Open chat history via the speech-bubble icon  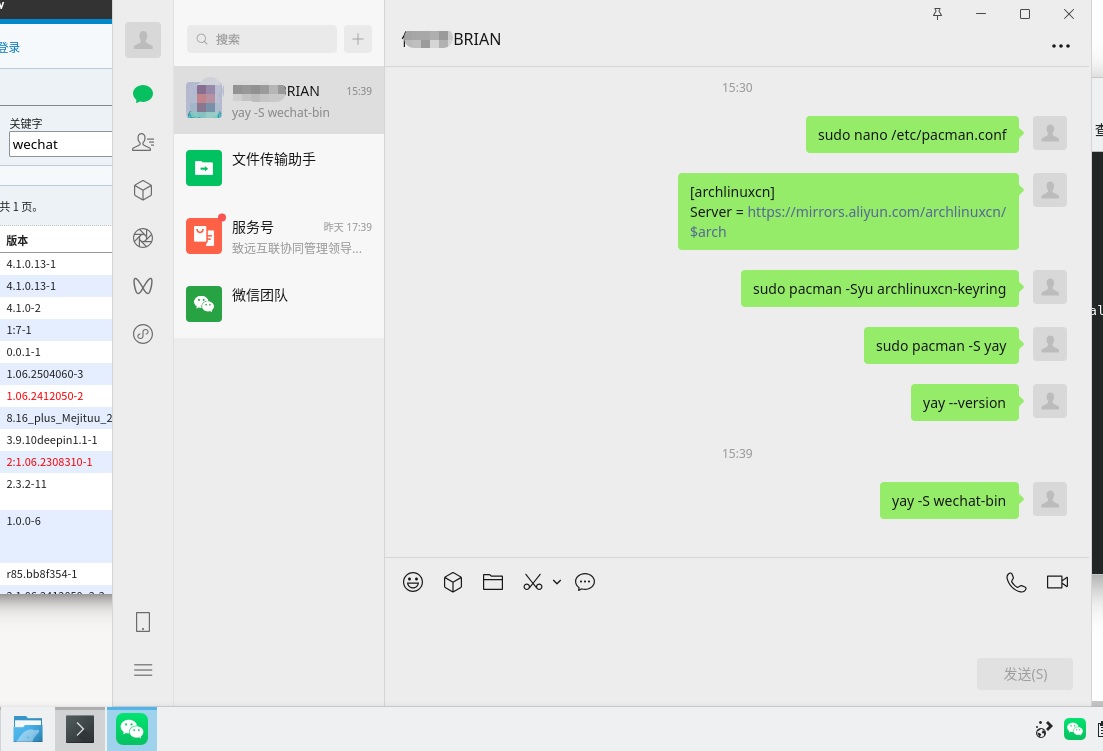click(585, 582)
